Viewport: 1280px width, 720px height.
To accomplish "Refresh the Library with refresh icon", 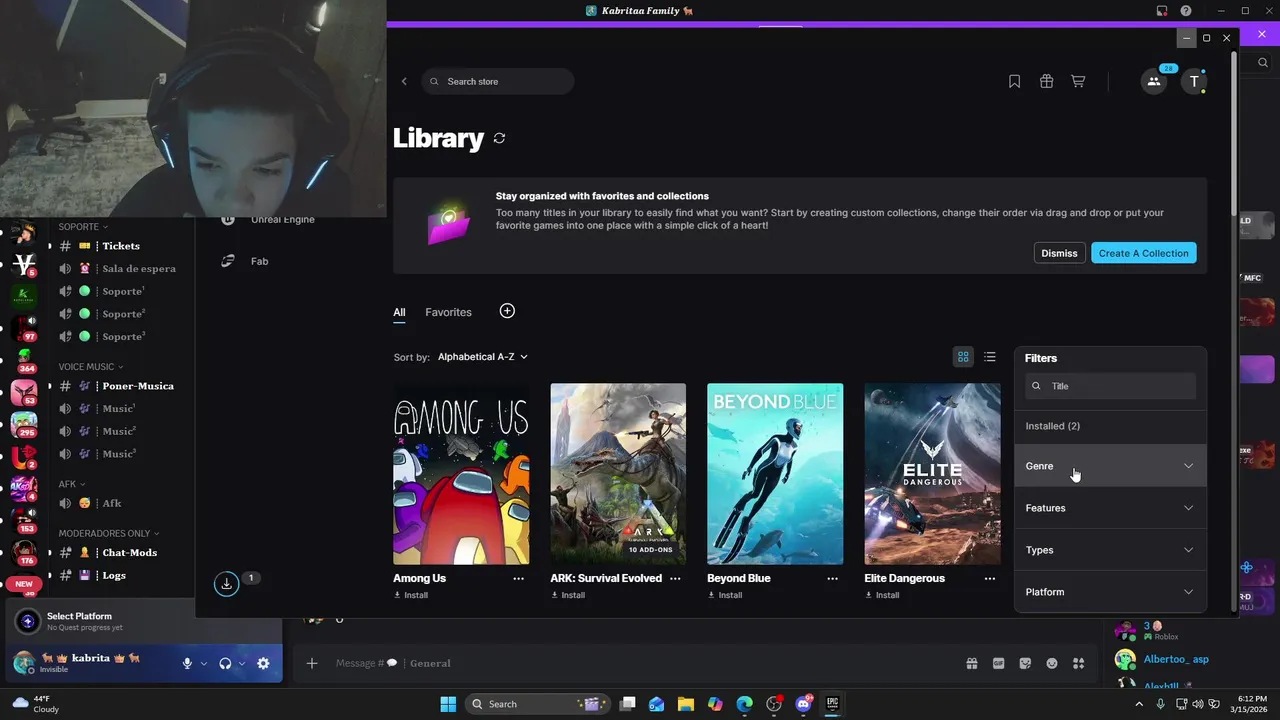I will point(499,138).
